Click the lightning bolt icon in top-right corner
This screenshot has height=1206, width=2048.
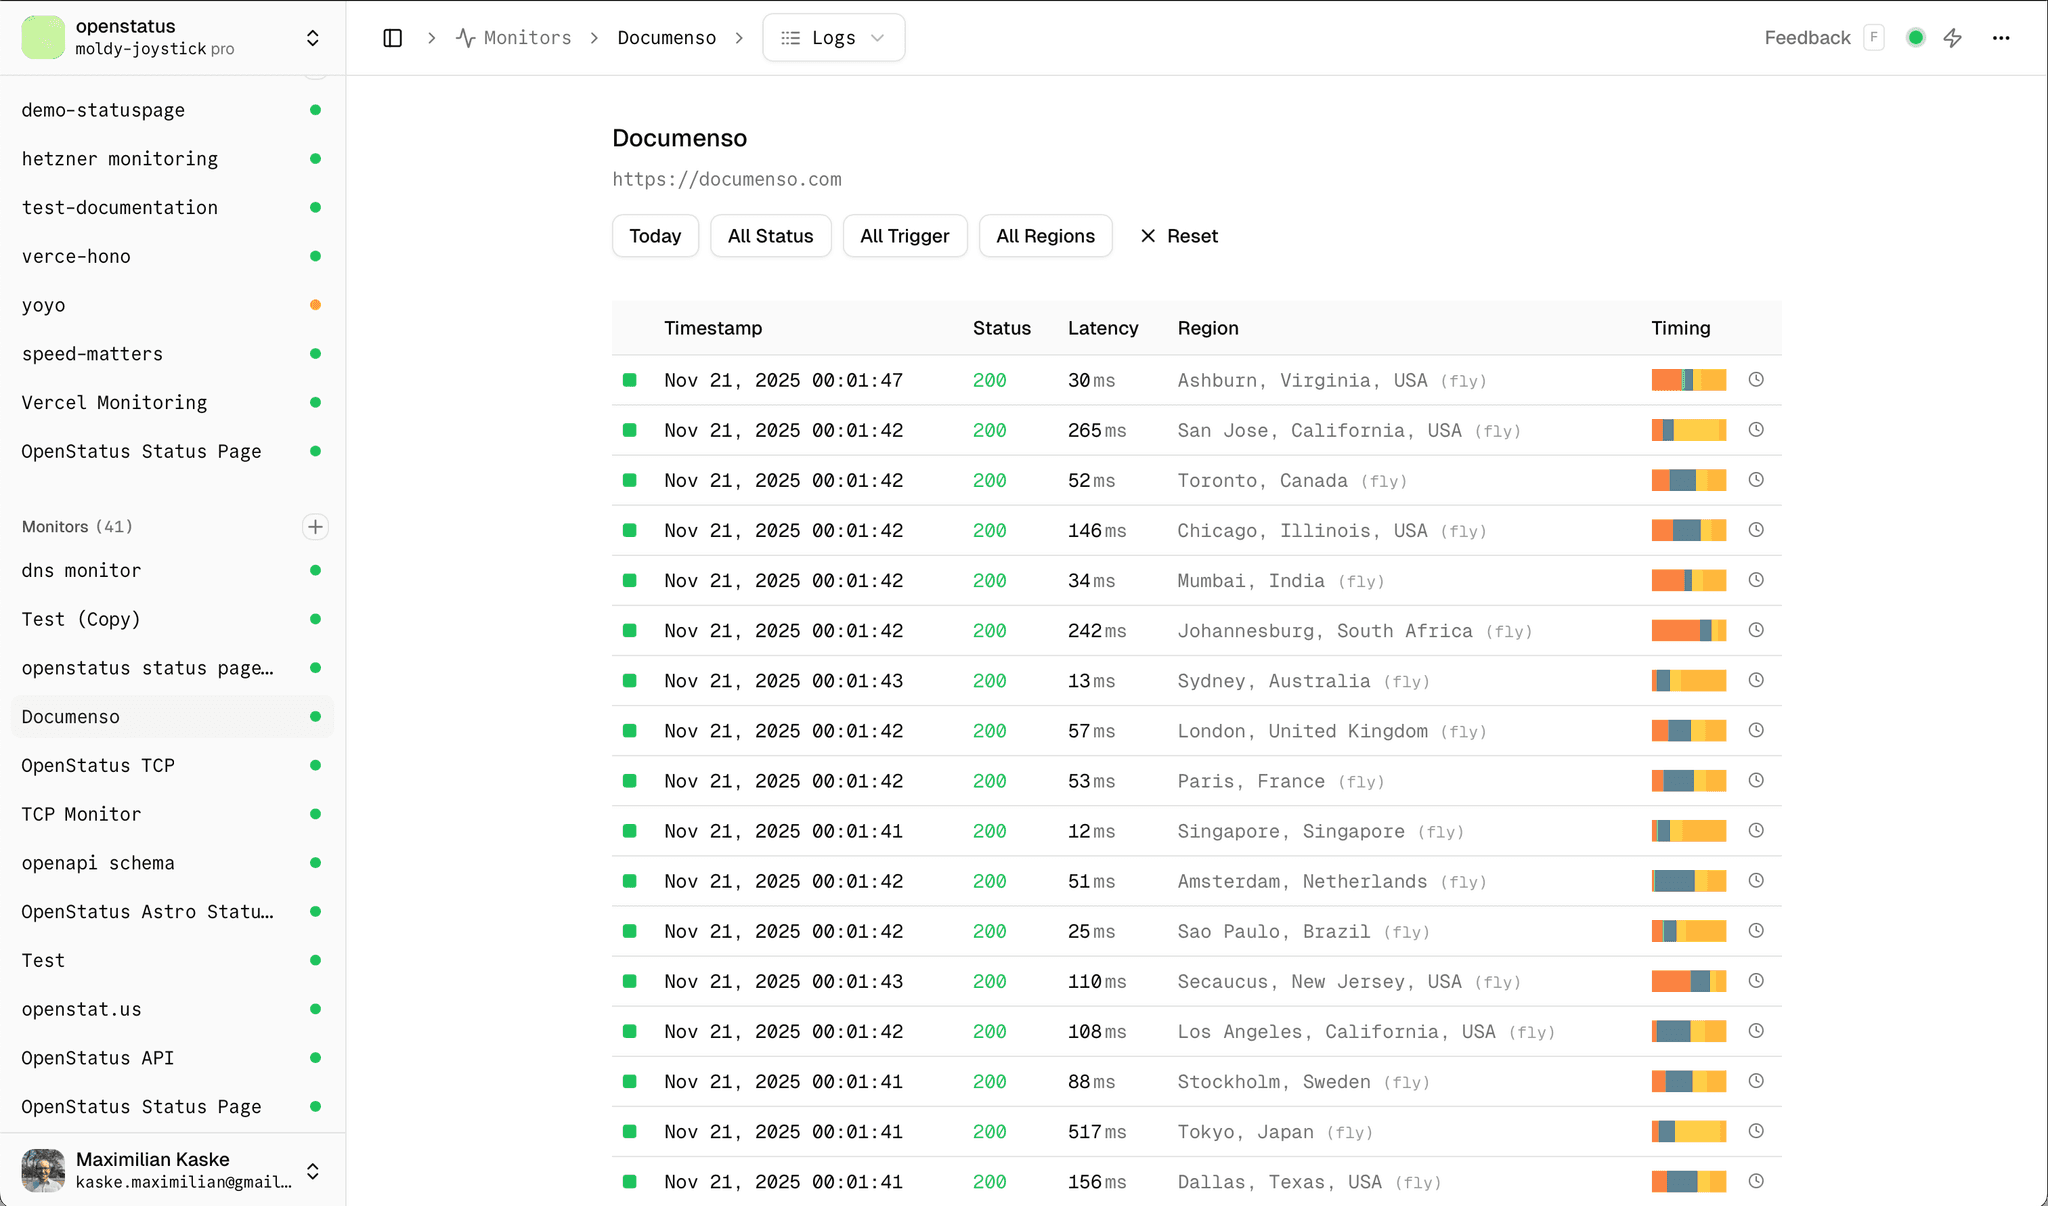point(1954,37)
